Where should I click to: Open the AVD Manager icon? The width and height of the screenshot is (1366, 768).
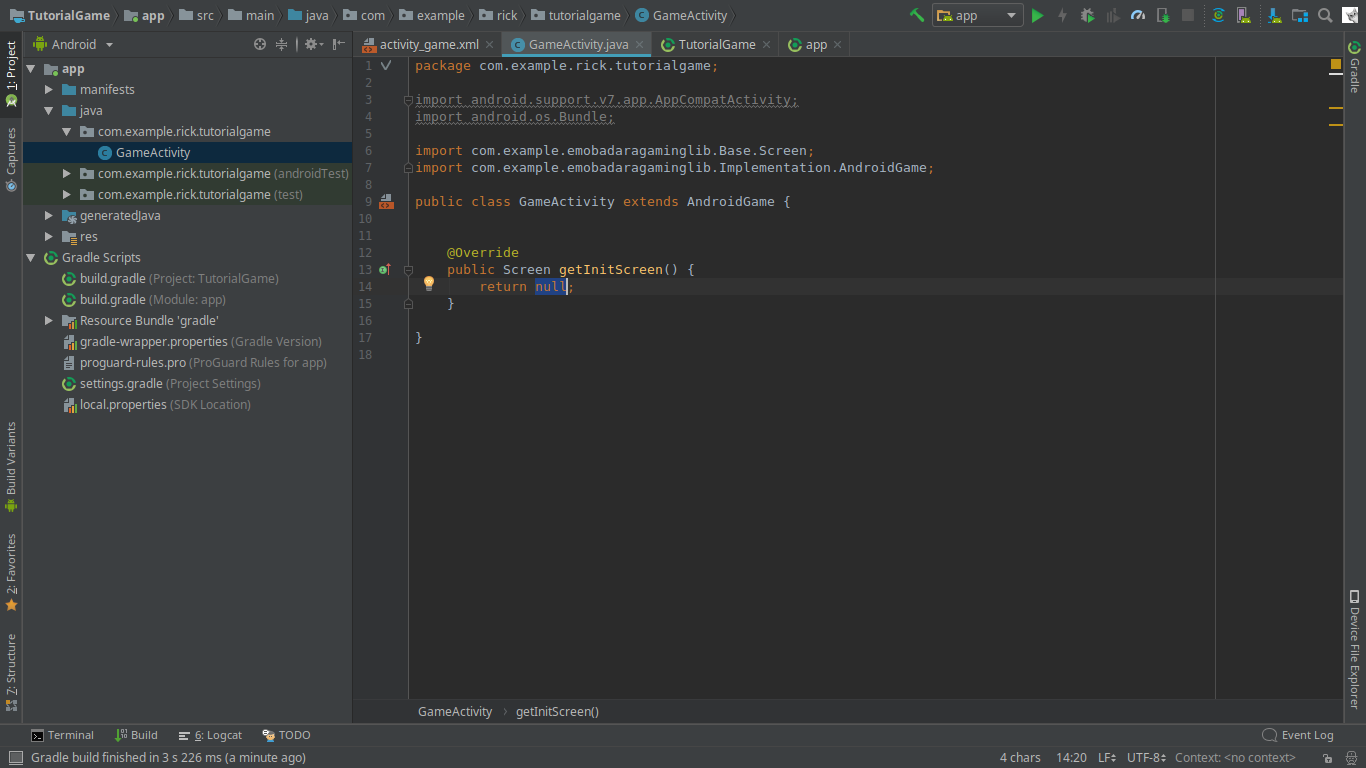pos(1243,15)
